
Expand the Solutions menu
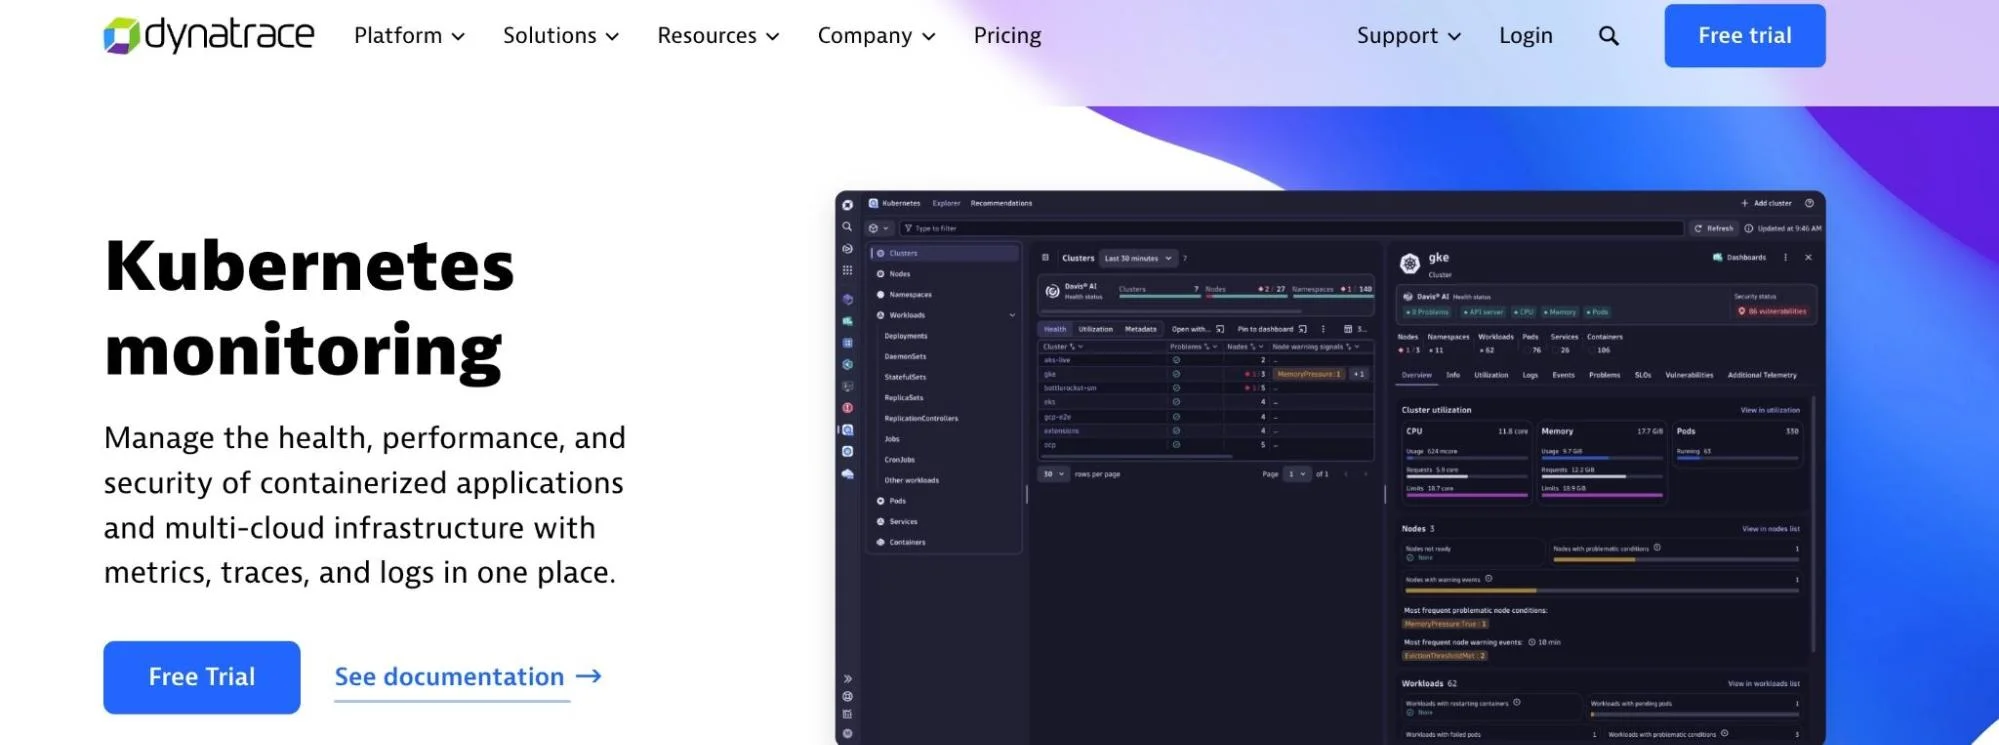coord(561,36)
